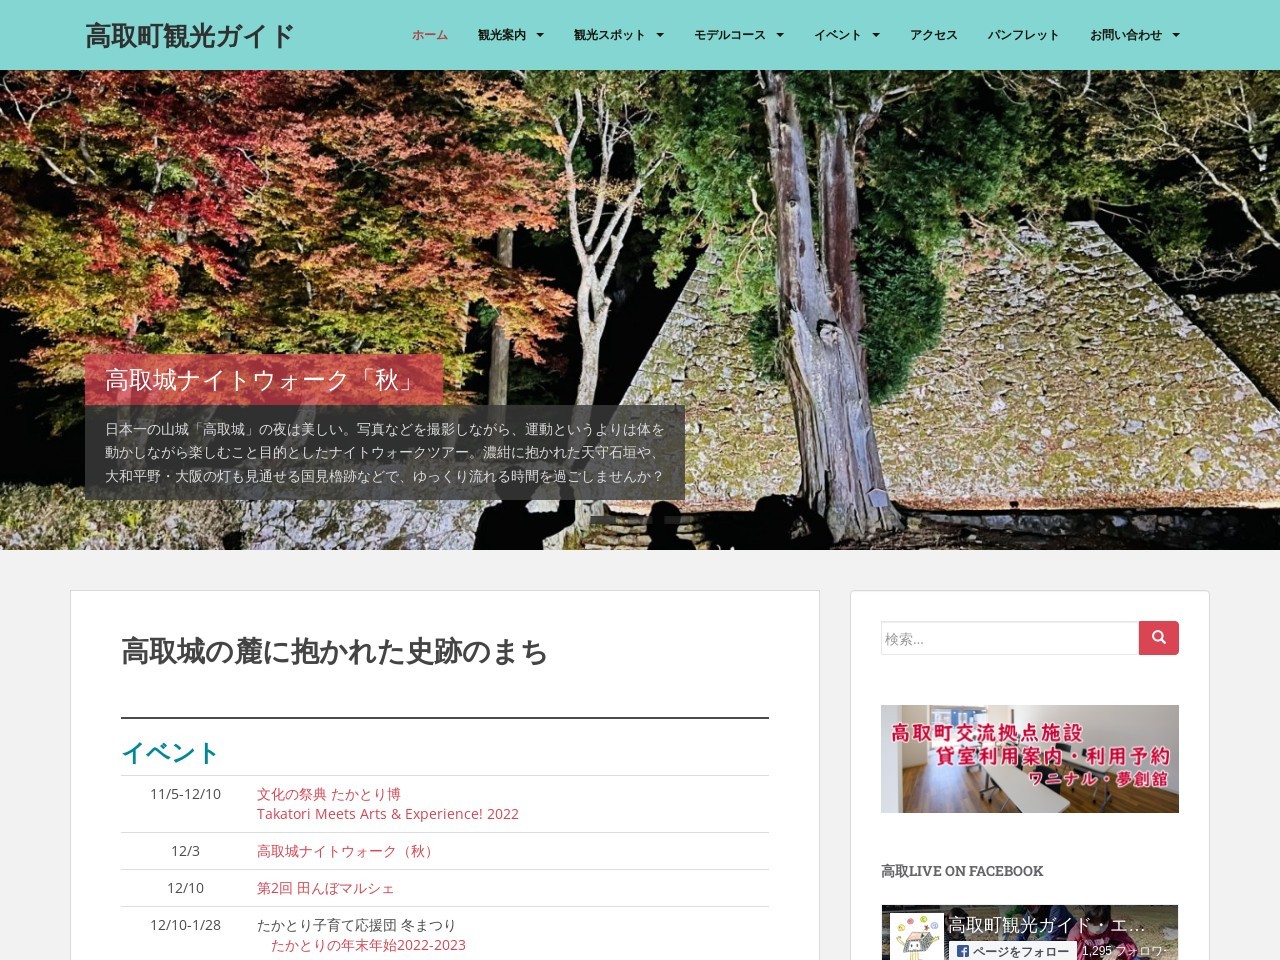Expand the お問い合わせ dropdown arrow

pos(1176,35)
